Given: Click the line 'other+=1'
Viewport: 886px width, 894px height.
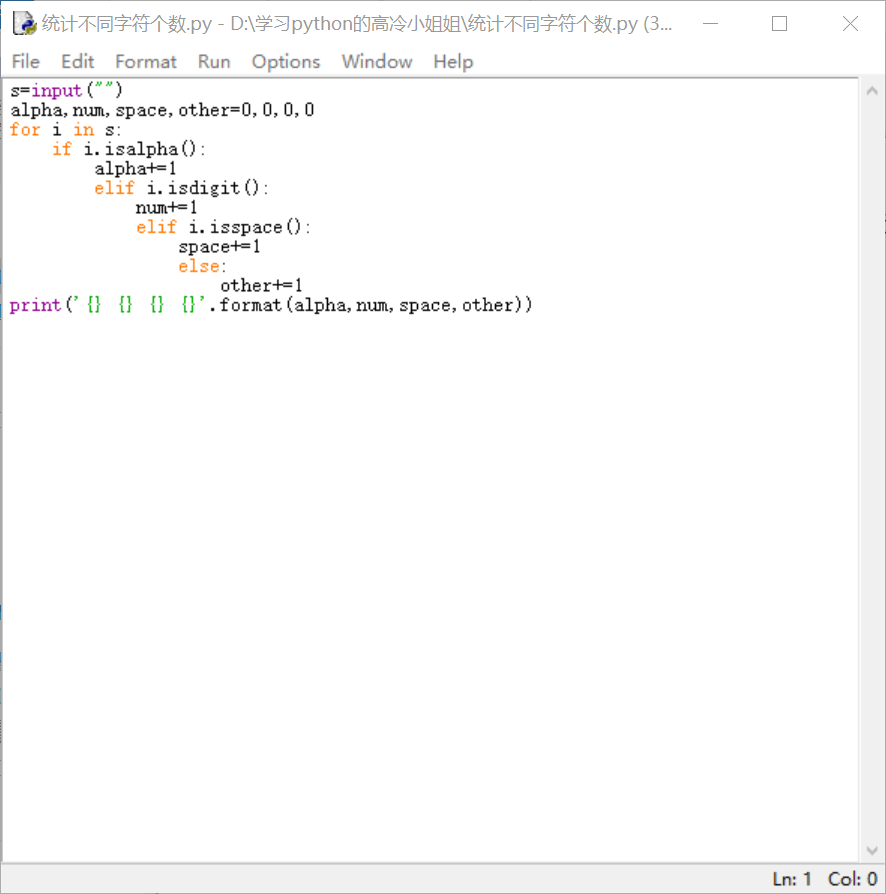Looking at the screenshot, I should click(x=262, y=286).
